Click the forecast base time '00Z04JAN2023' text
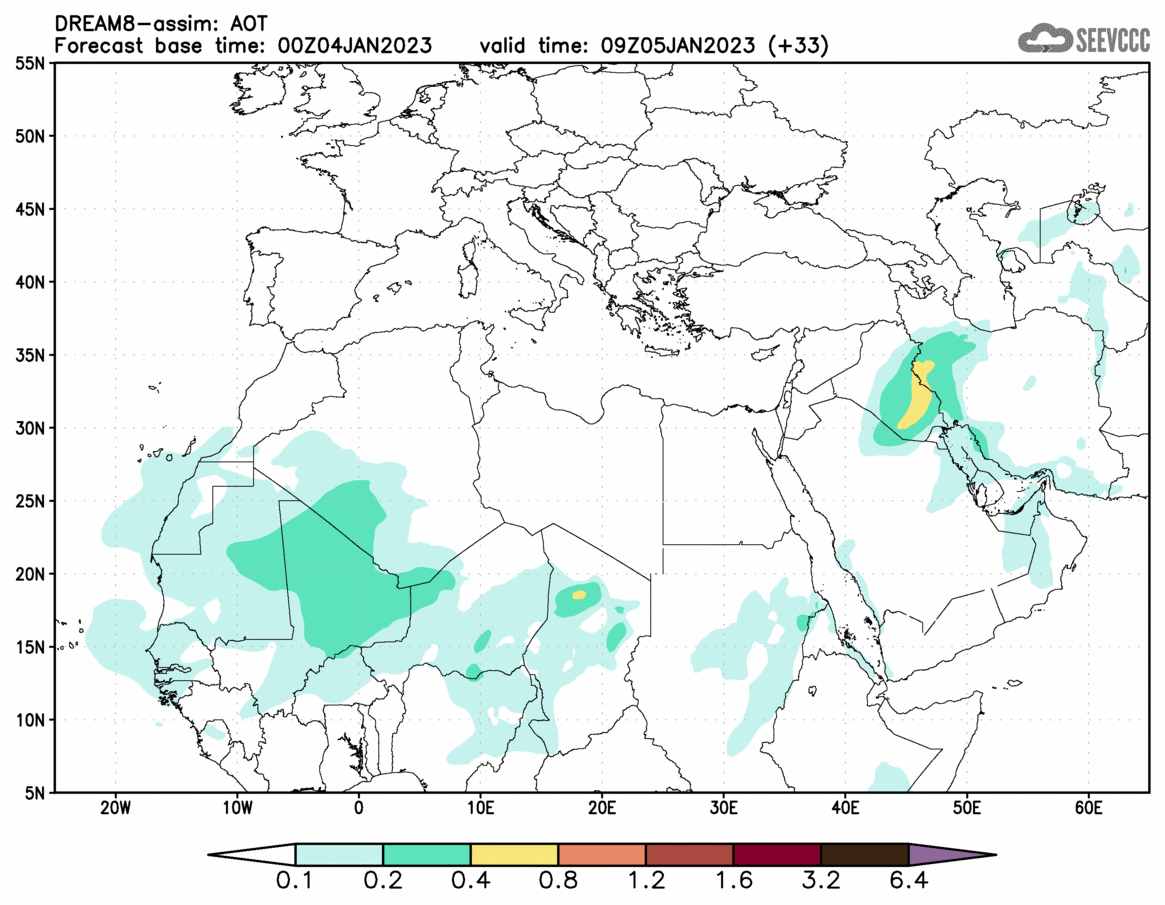Viewport: 1165px width, 905px height. click(354, 45)
